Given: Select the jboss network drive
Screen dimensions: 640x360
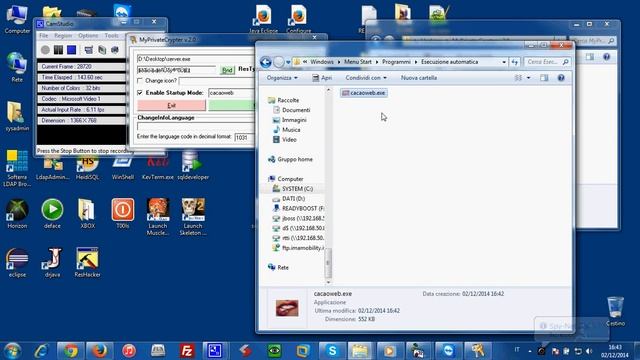Looking at the screenshot, I should tap(298, 218).
